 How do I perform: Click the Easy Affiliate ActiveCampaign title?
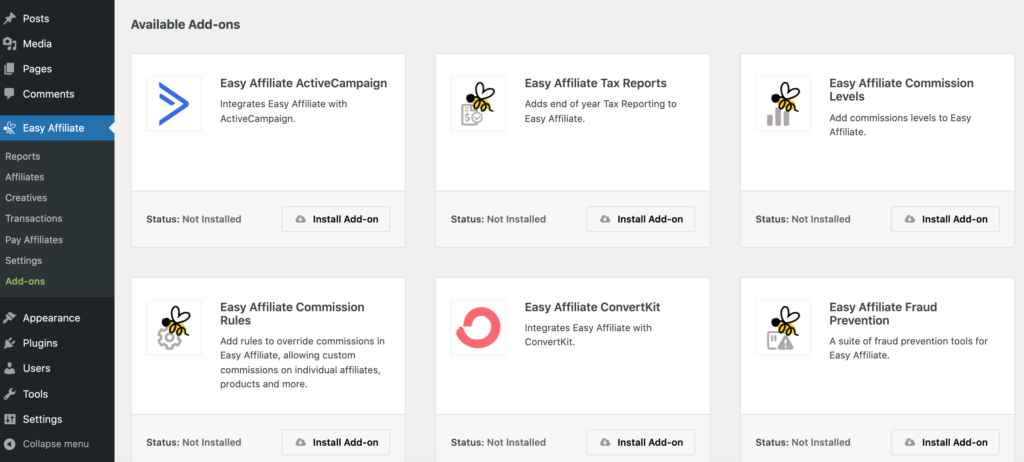(x=304, y=83)
